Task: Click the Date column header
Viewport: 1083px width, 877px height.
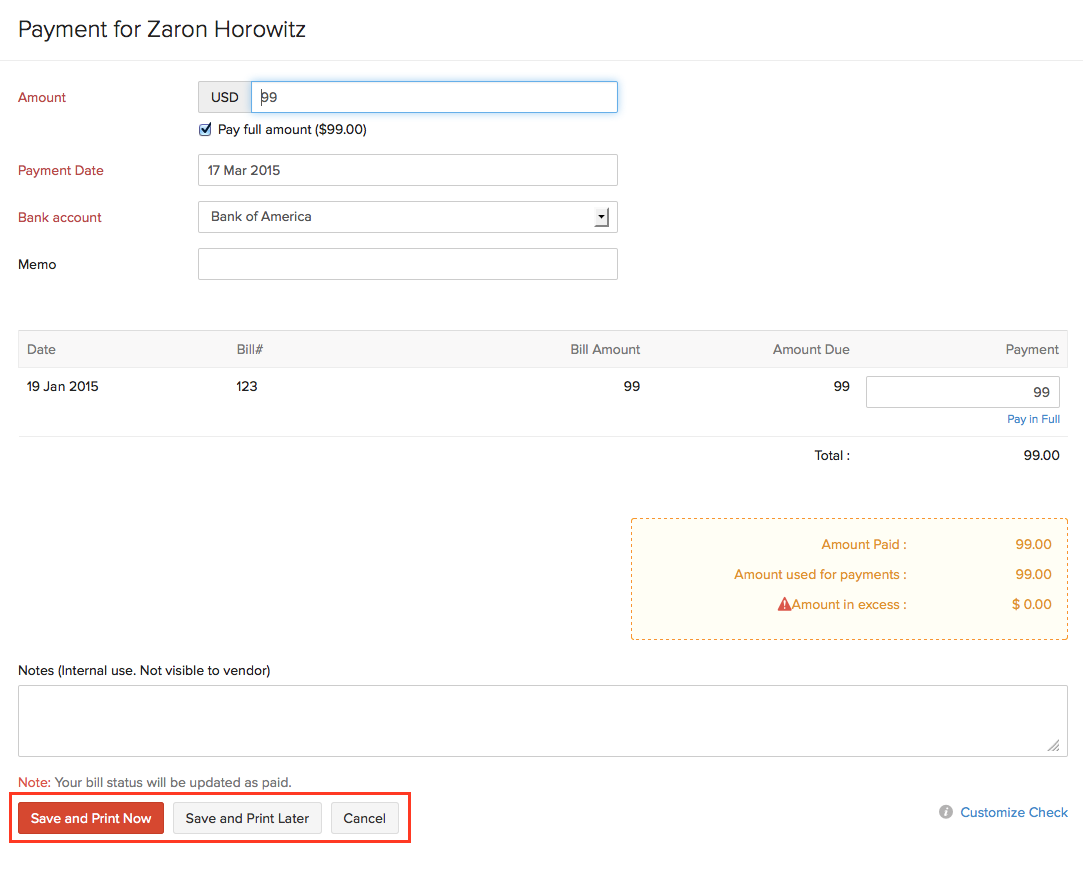Action: (41, 349)
